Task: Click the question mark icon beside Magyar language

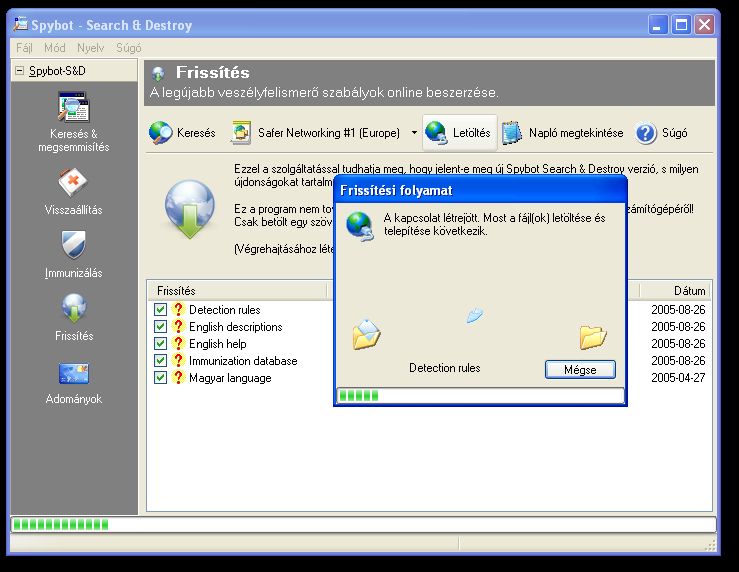Action: tap(178, 377)
